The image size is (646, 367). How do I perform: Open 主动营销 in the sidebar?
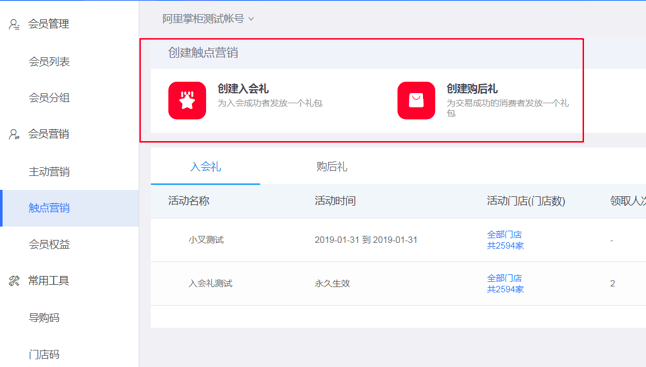(49, 172)
